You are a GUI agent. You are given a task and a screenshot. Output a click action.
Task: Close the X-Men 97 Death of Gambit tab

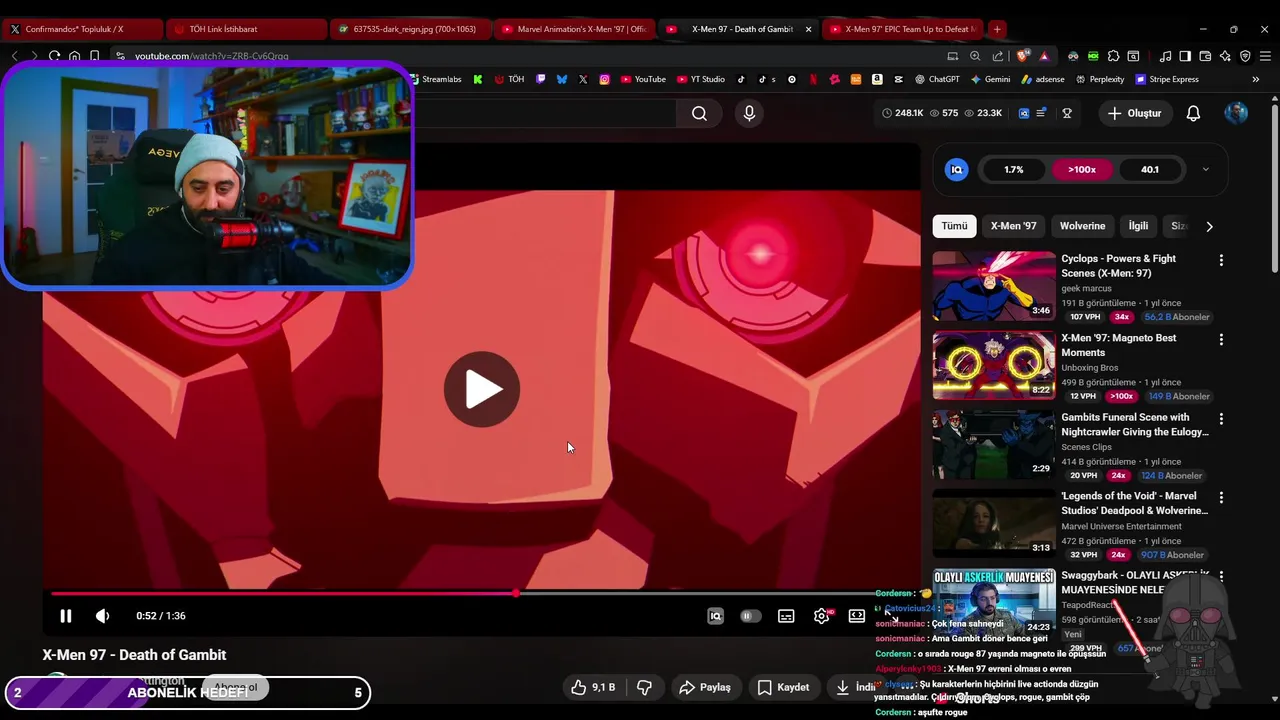pos(808,29)
